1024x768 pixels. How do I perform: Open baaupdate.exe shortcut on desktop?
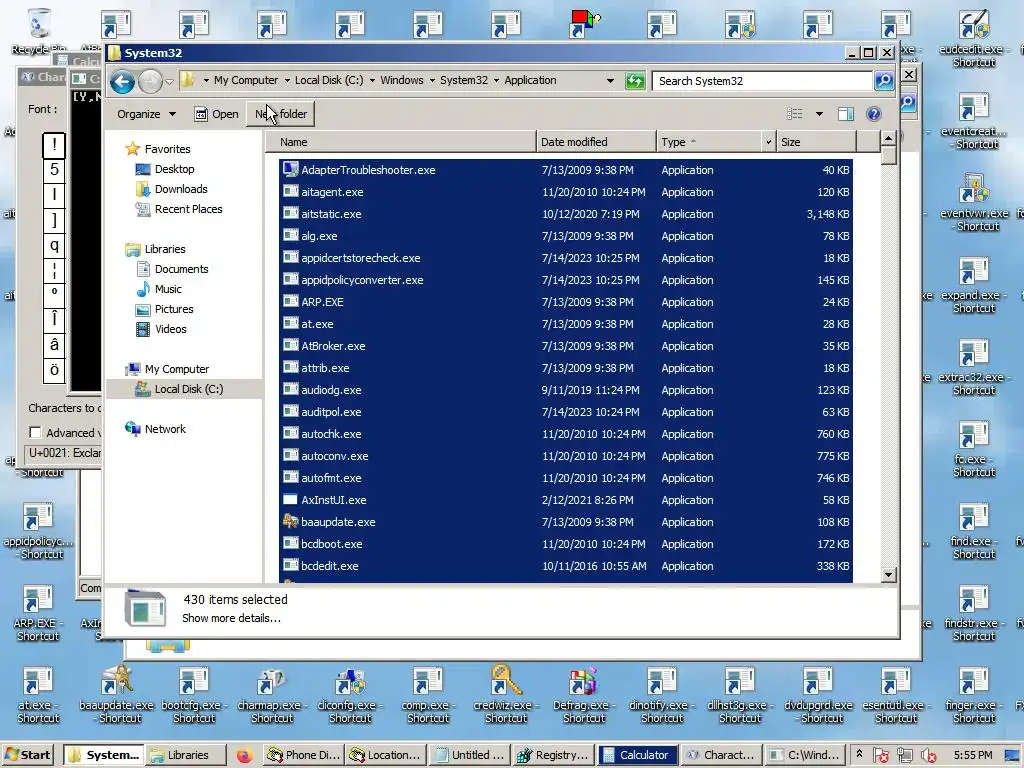coord(117,694)
